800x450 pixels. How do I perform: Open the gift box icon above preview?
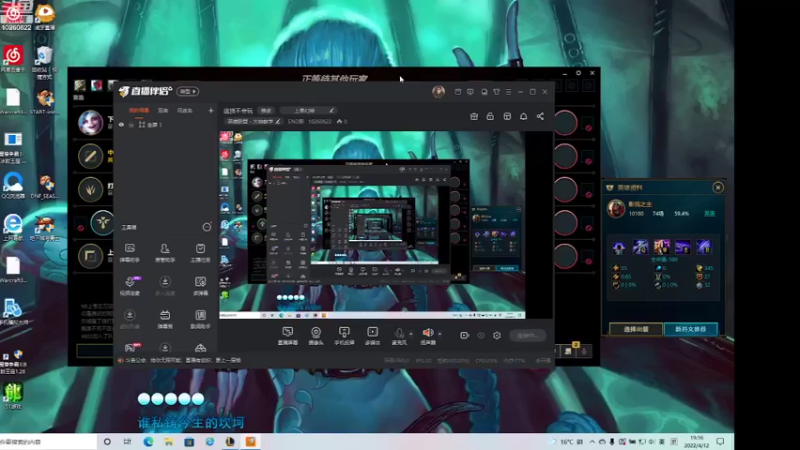click(x=474, y=116)
